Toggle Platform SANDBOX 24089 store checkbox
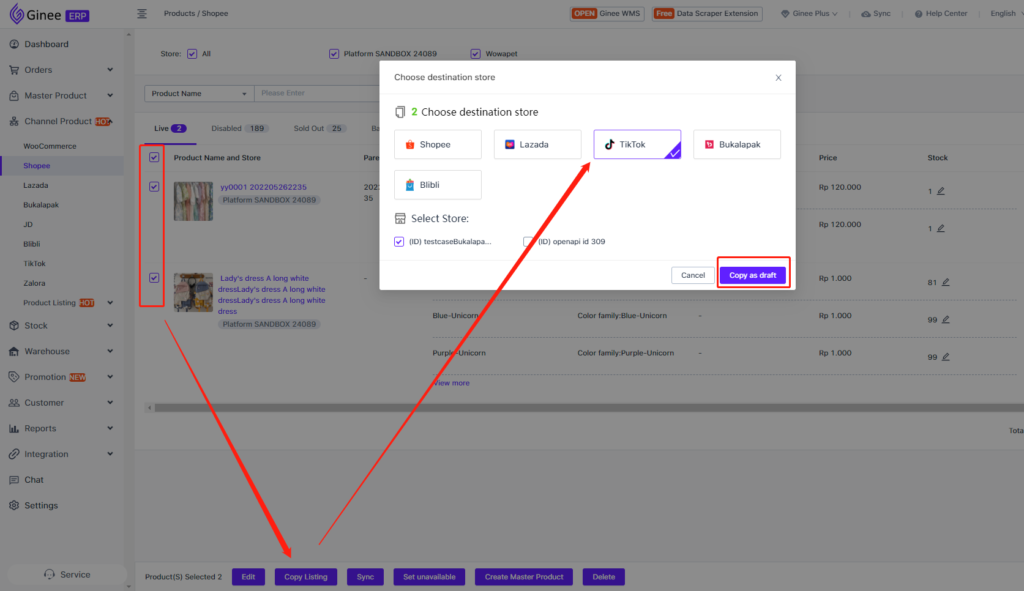This screenshot has width=1024, height=591. pos(334,54)
